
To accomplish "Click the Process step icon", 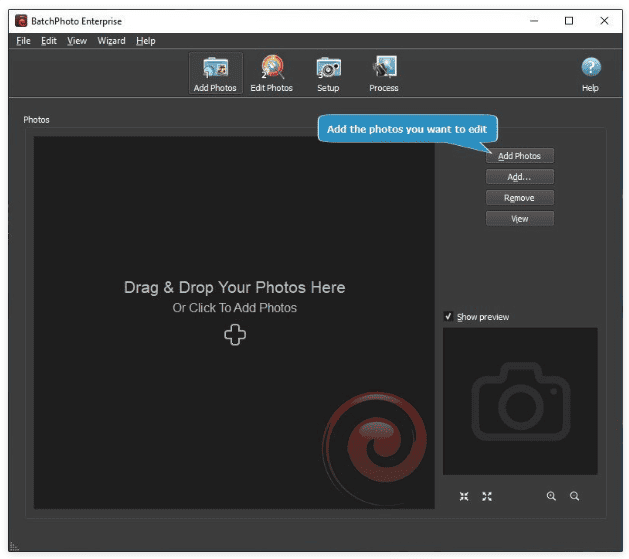I will [384, 73].
